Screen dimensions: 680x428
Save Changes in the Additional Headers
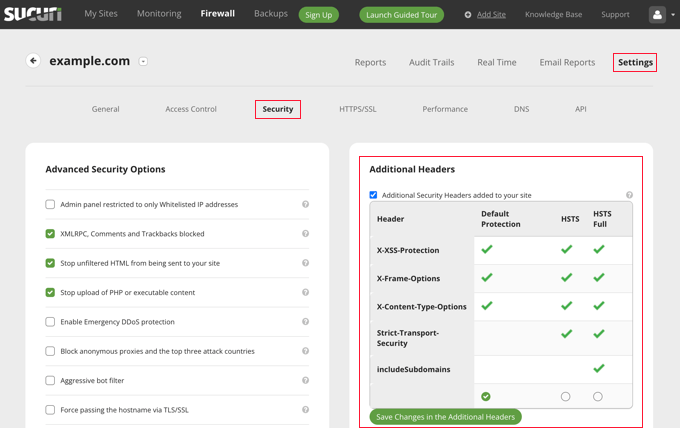445,416
